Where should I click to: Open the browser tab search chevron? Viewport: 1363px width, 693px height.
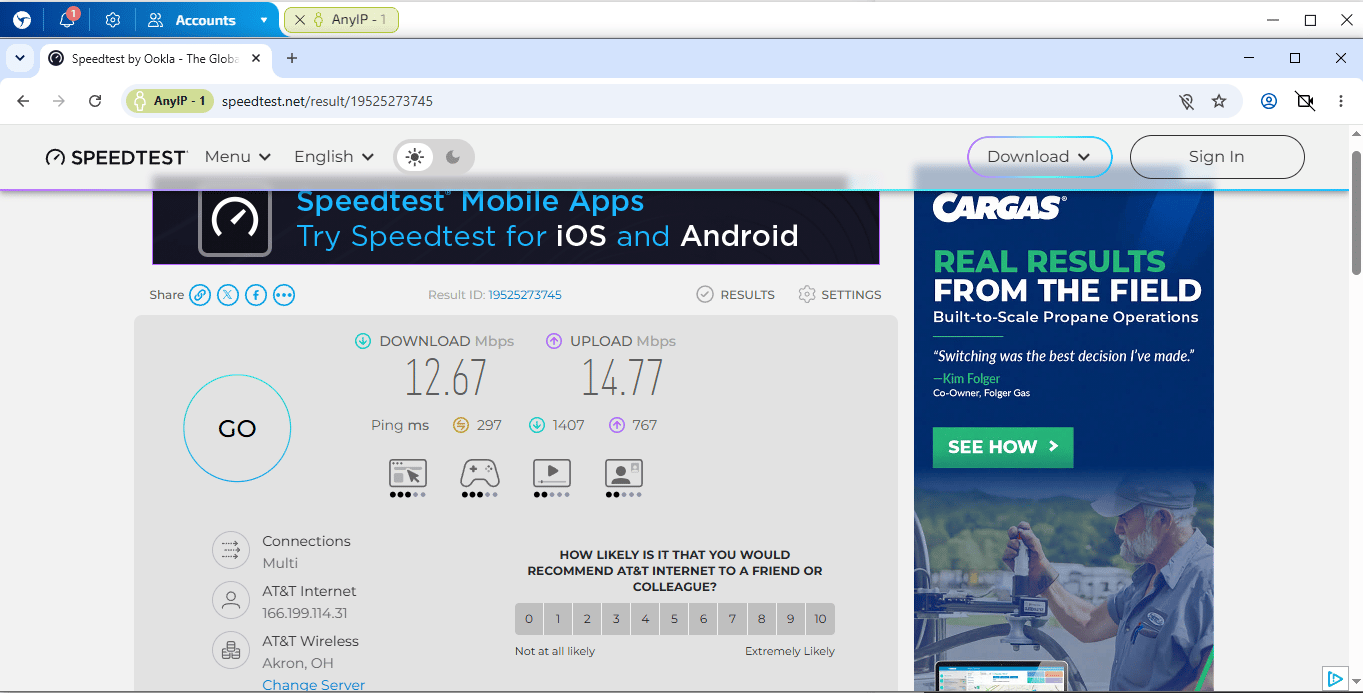pyautogui.click(x=20, y=58)
